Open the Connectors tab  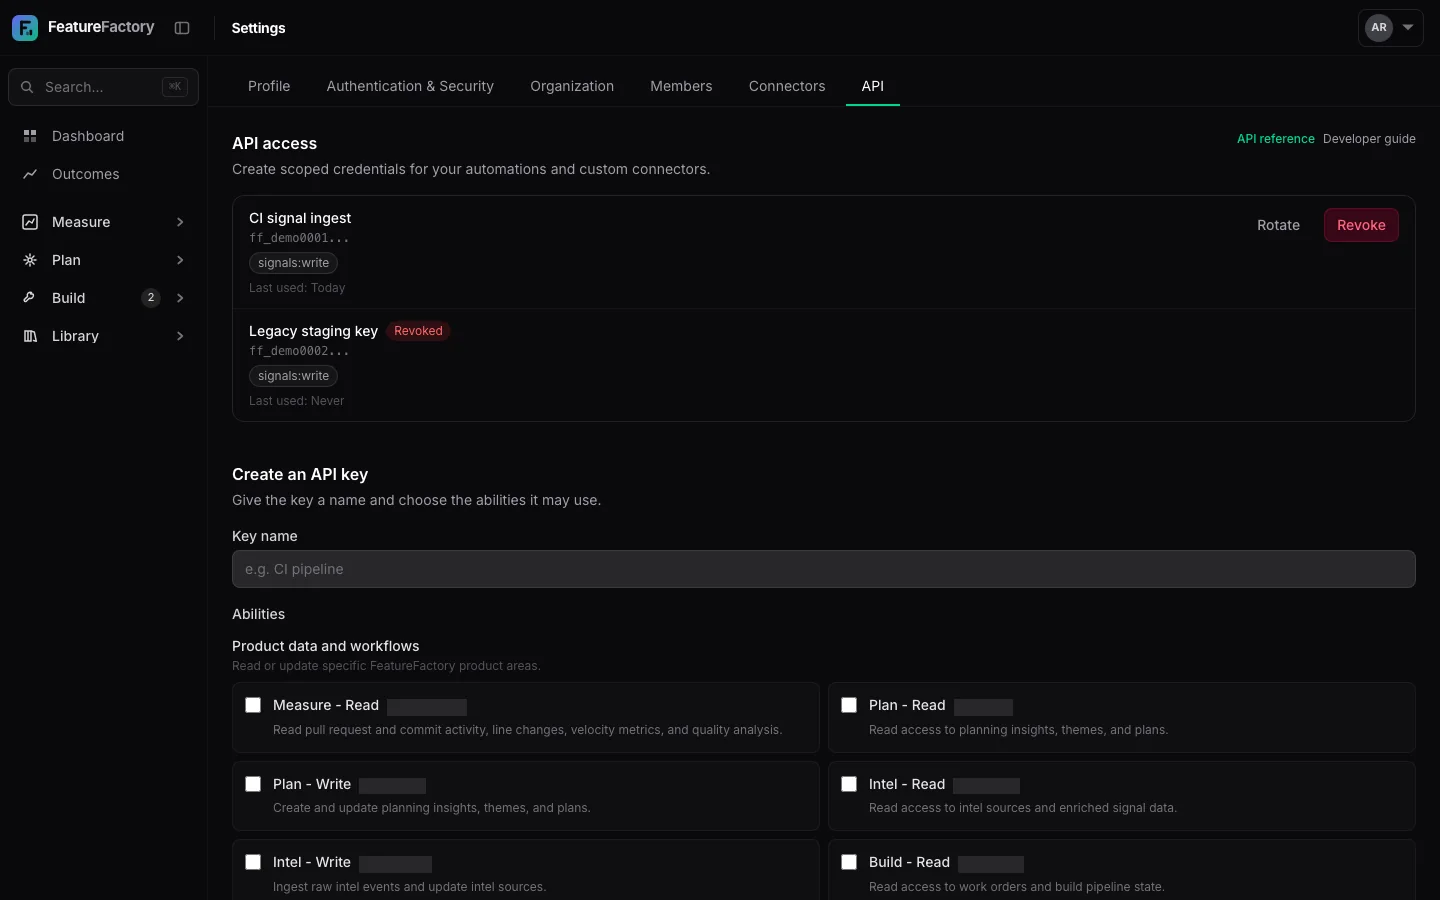[787, 86]
